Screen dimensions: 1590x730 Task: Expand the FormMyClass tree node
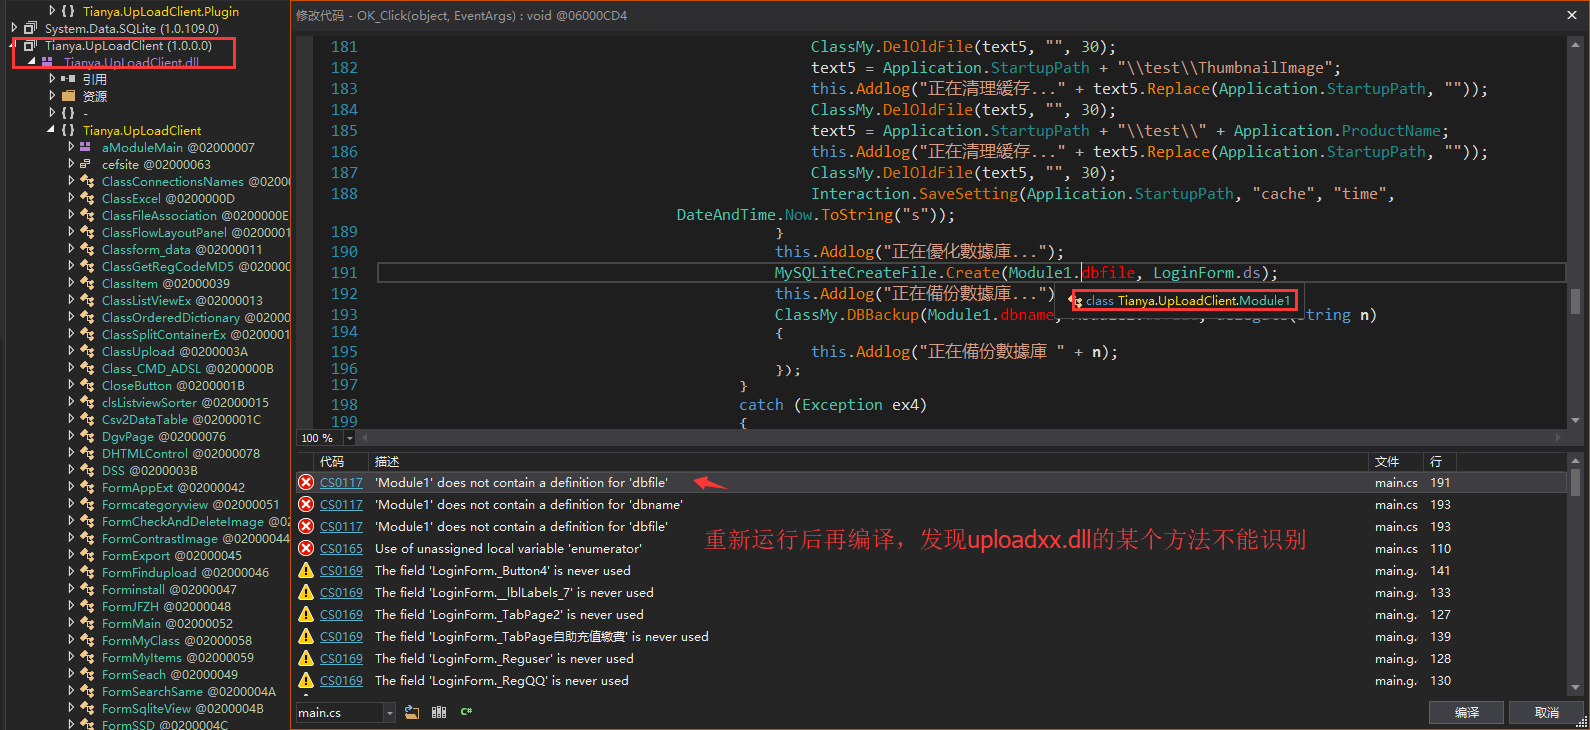click(x=71, y=640)
